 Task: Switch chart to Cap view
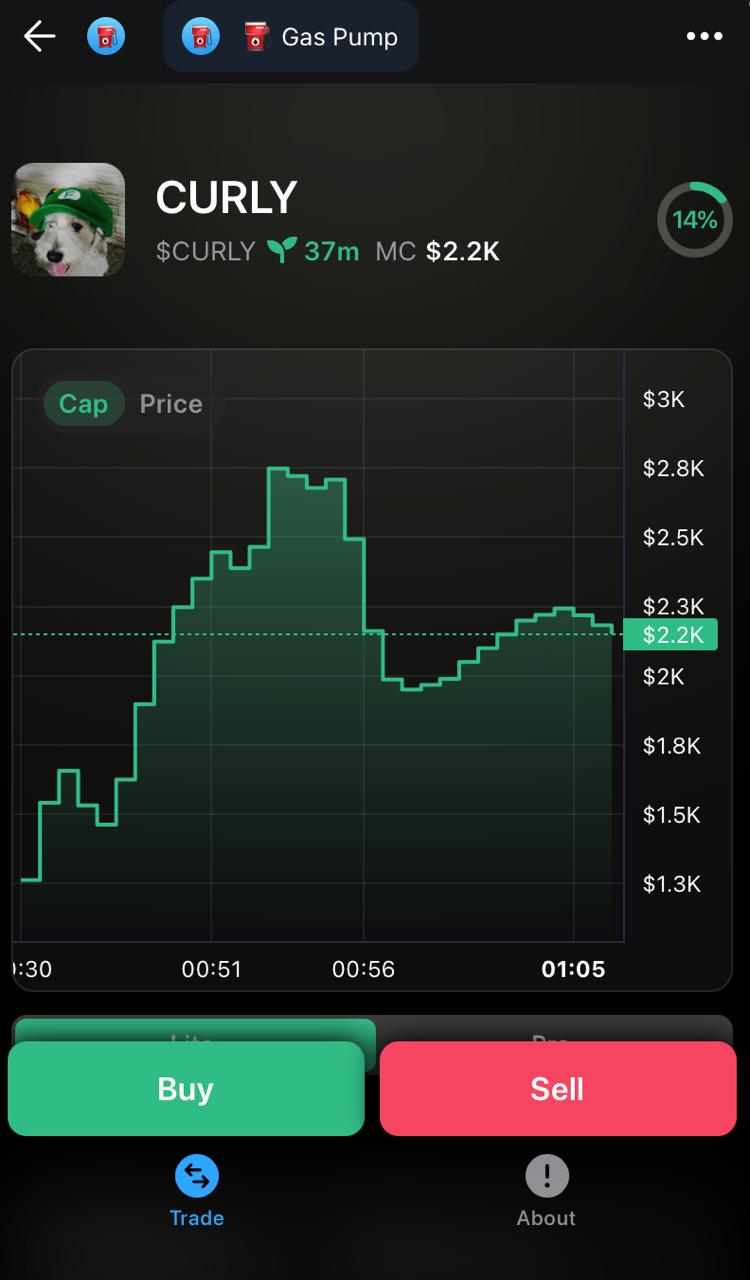tap(83, 404)
